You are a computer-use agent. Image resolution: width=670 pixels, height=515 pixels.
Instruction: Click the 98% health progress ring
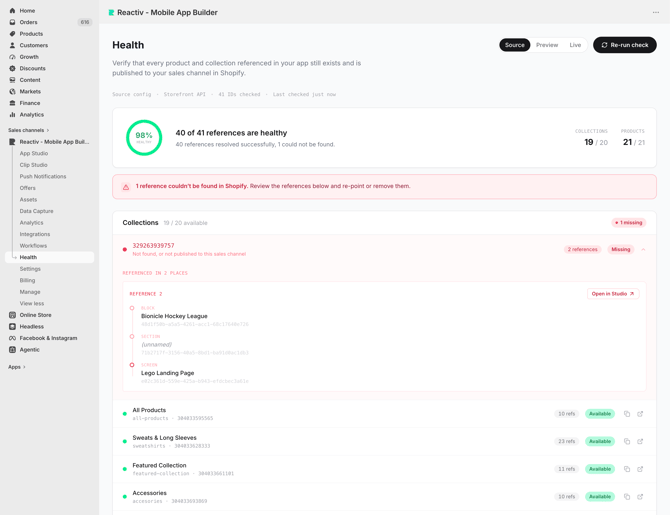(144, 138)
